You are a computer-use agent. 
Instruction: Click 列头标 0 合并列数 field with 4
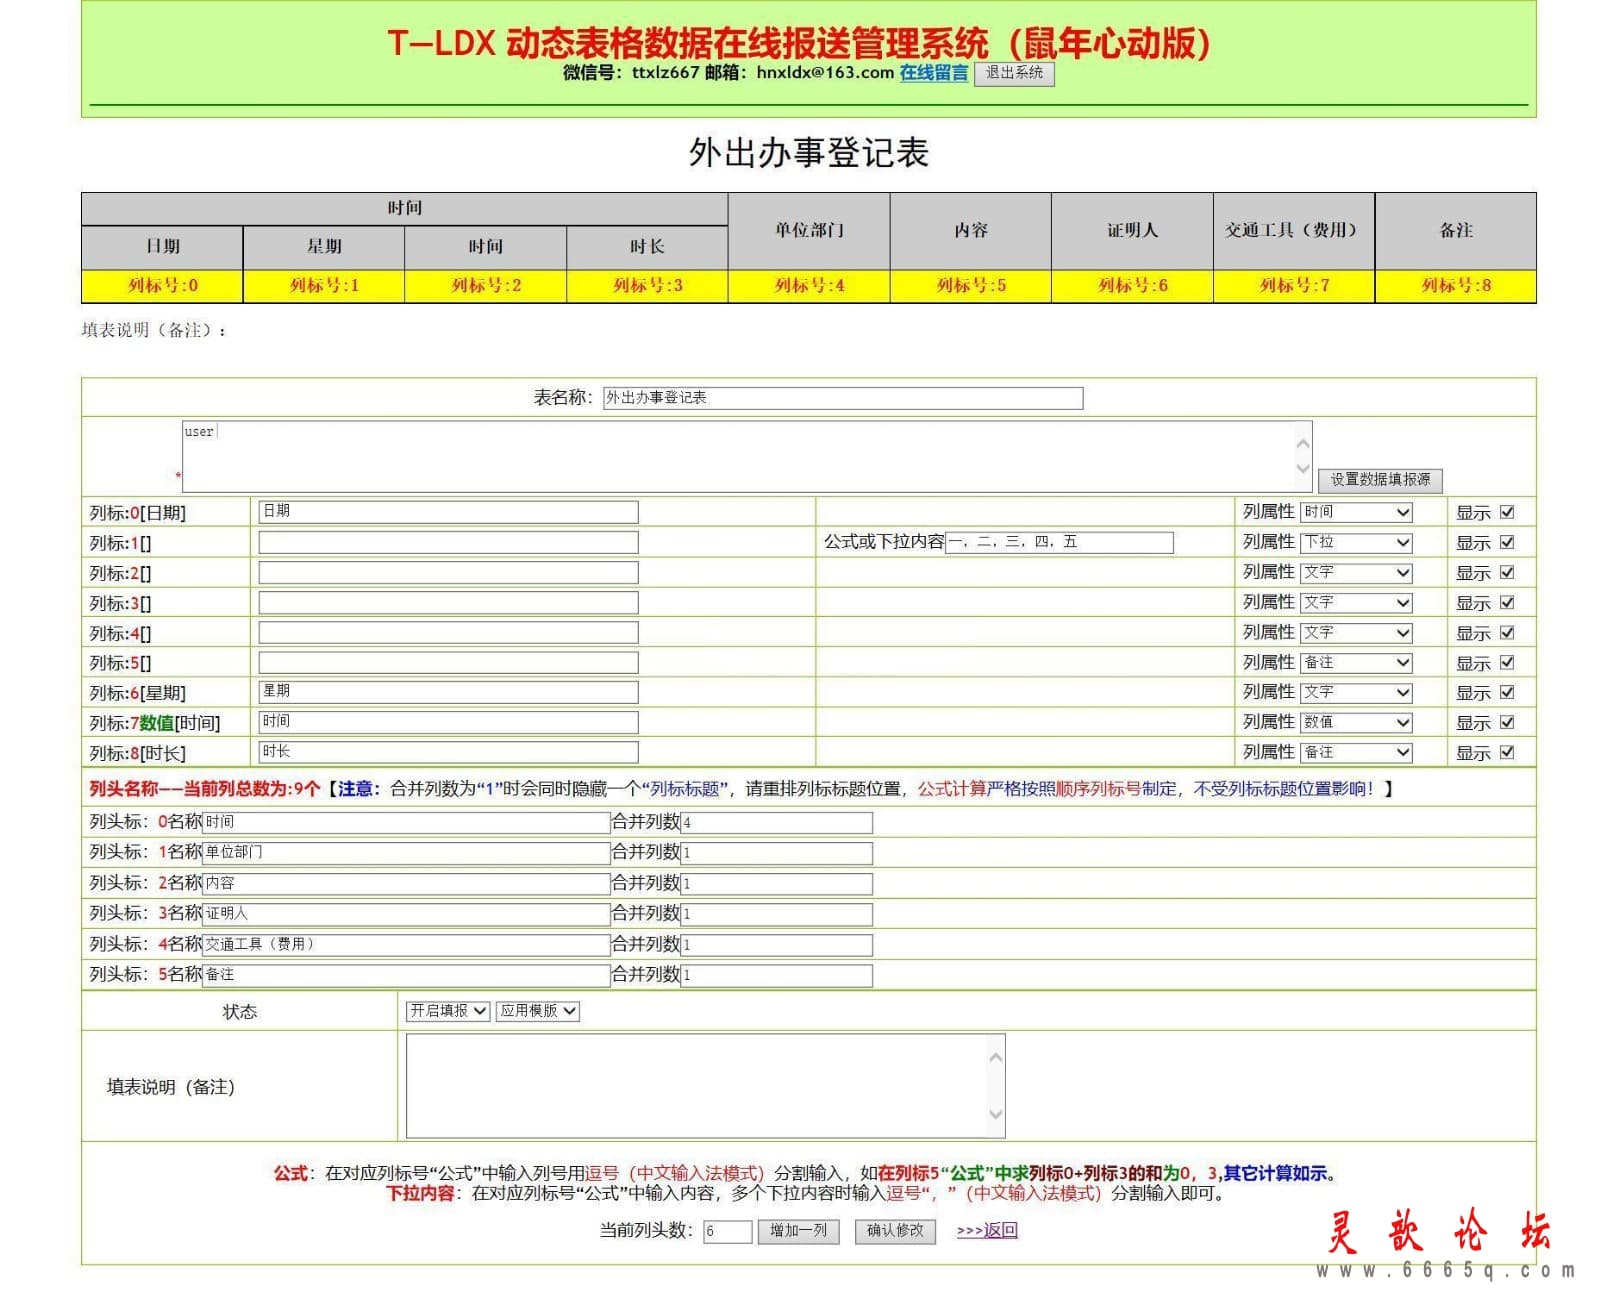[776, 823]
